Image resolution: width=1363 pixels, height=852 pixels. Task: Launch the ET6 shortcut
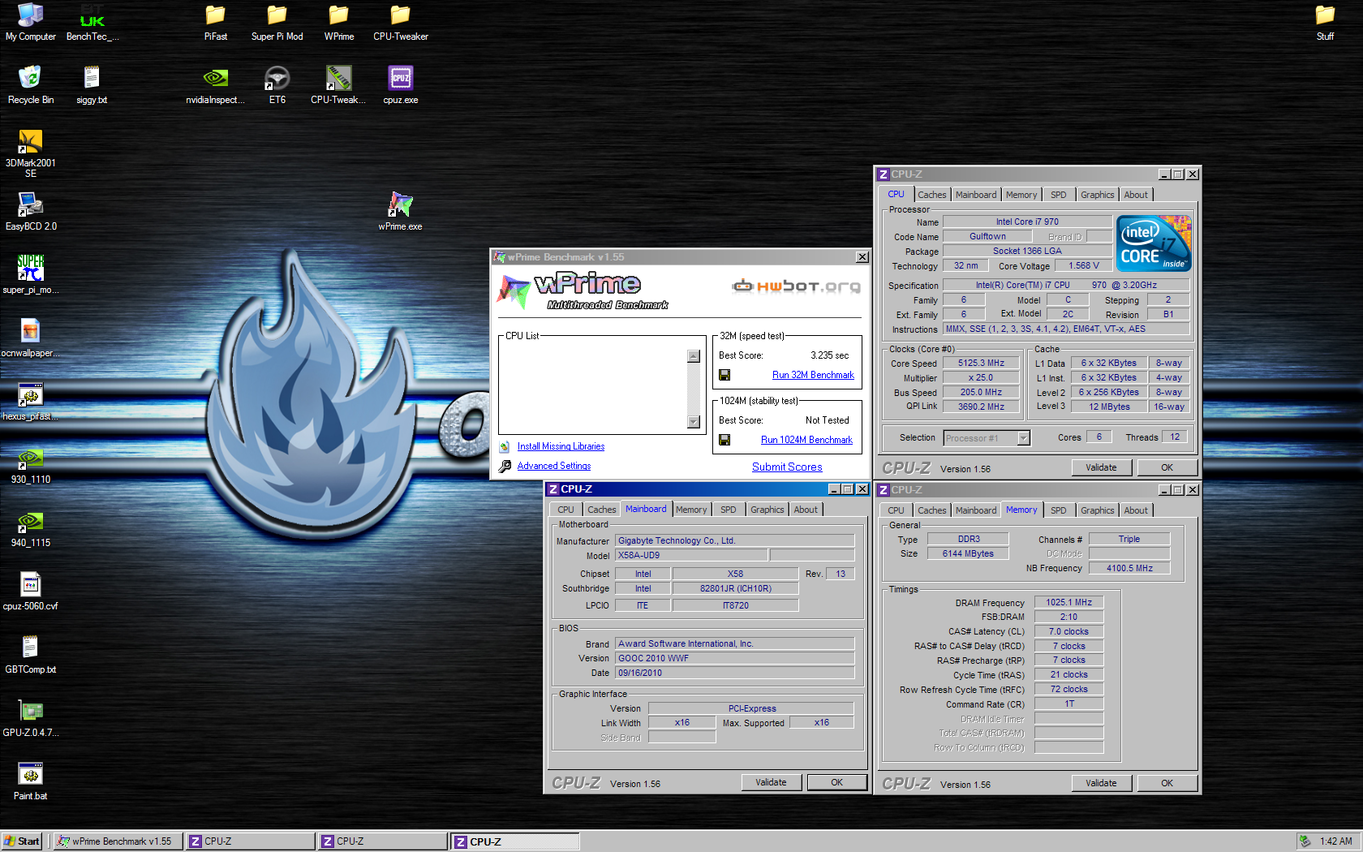277,85
